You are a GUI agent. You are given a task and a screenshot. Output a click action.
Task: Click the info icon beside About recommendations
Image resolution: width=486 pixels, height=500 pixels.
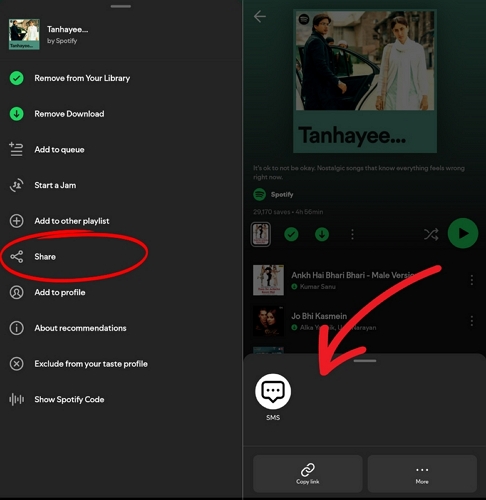pos(16,328)
